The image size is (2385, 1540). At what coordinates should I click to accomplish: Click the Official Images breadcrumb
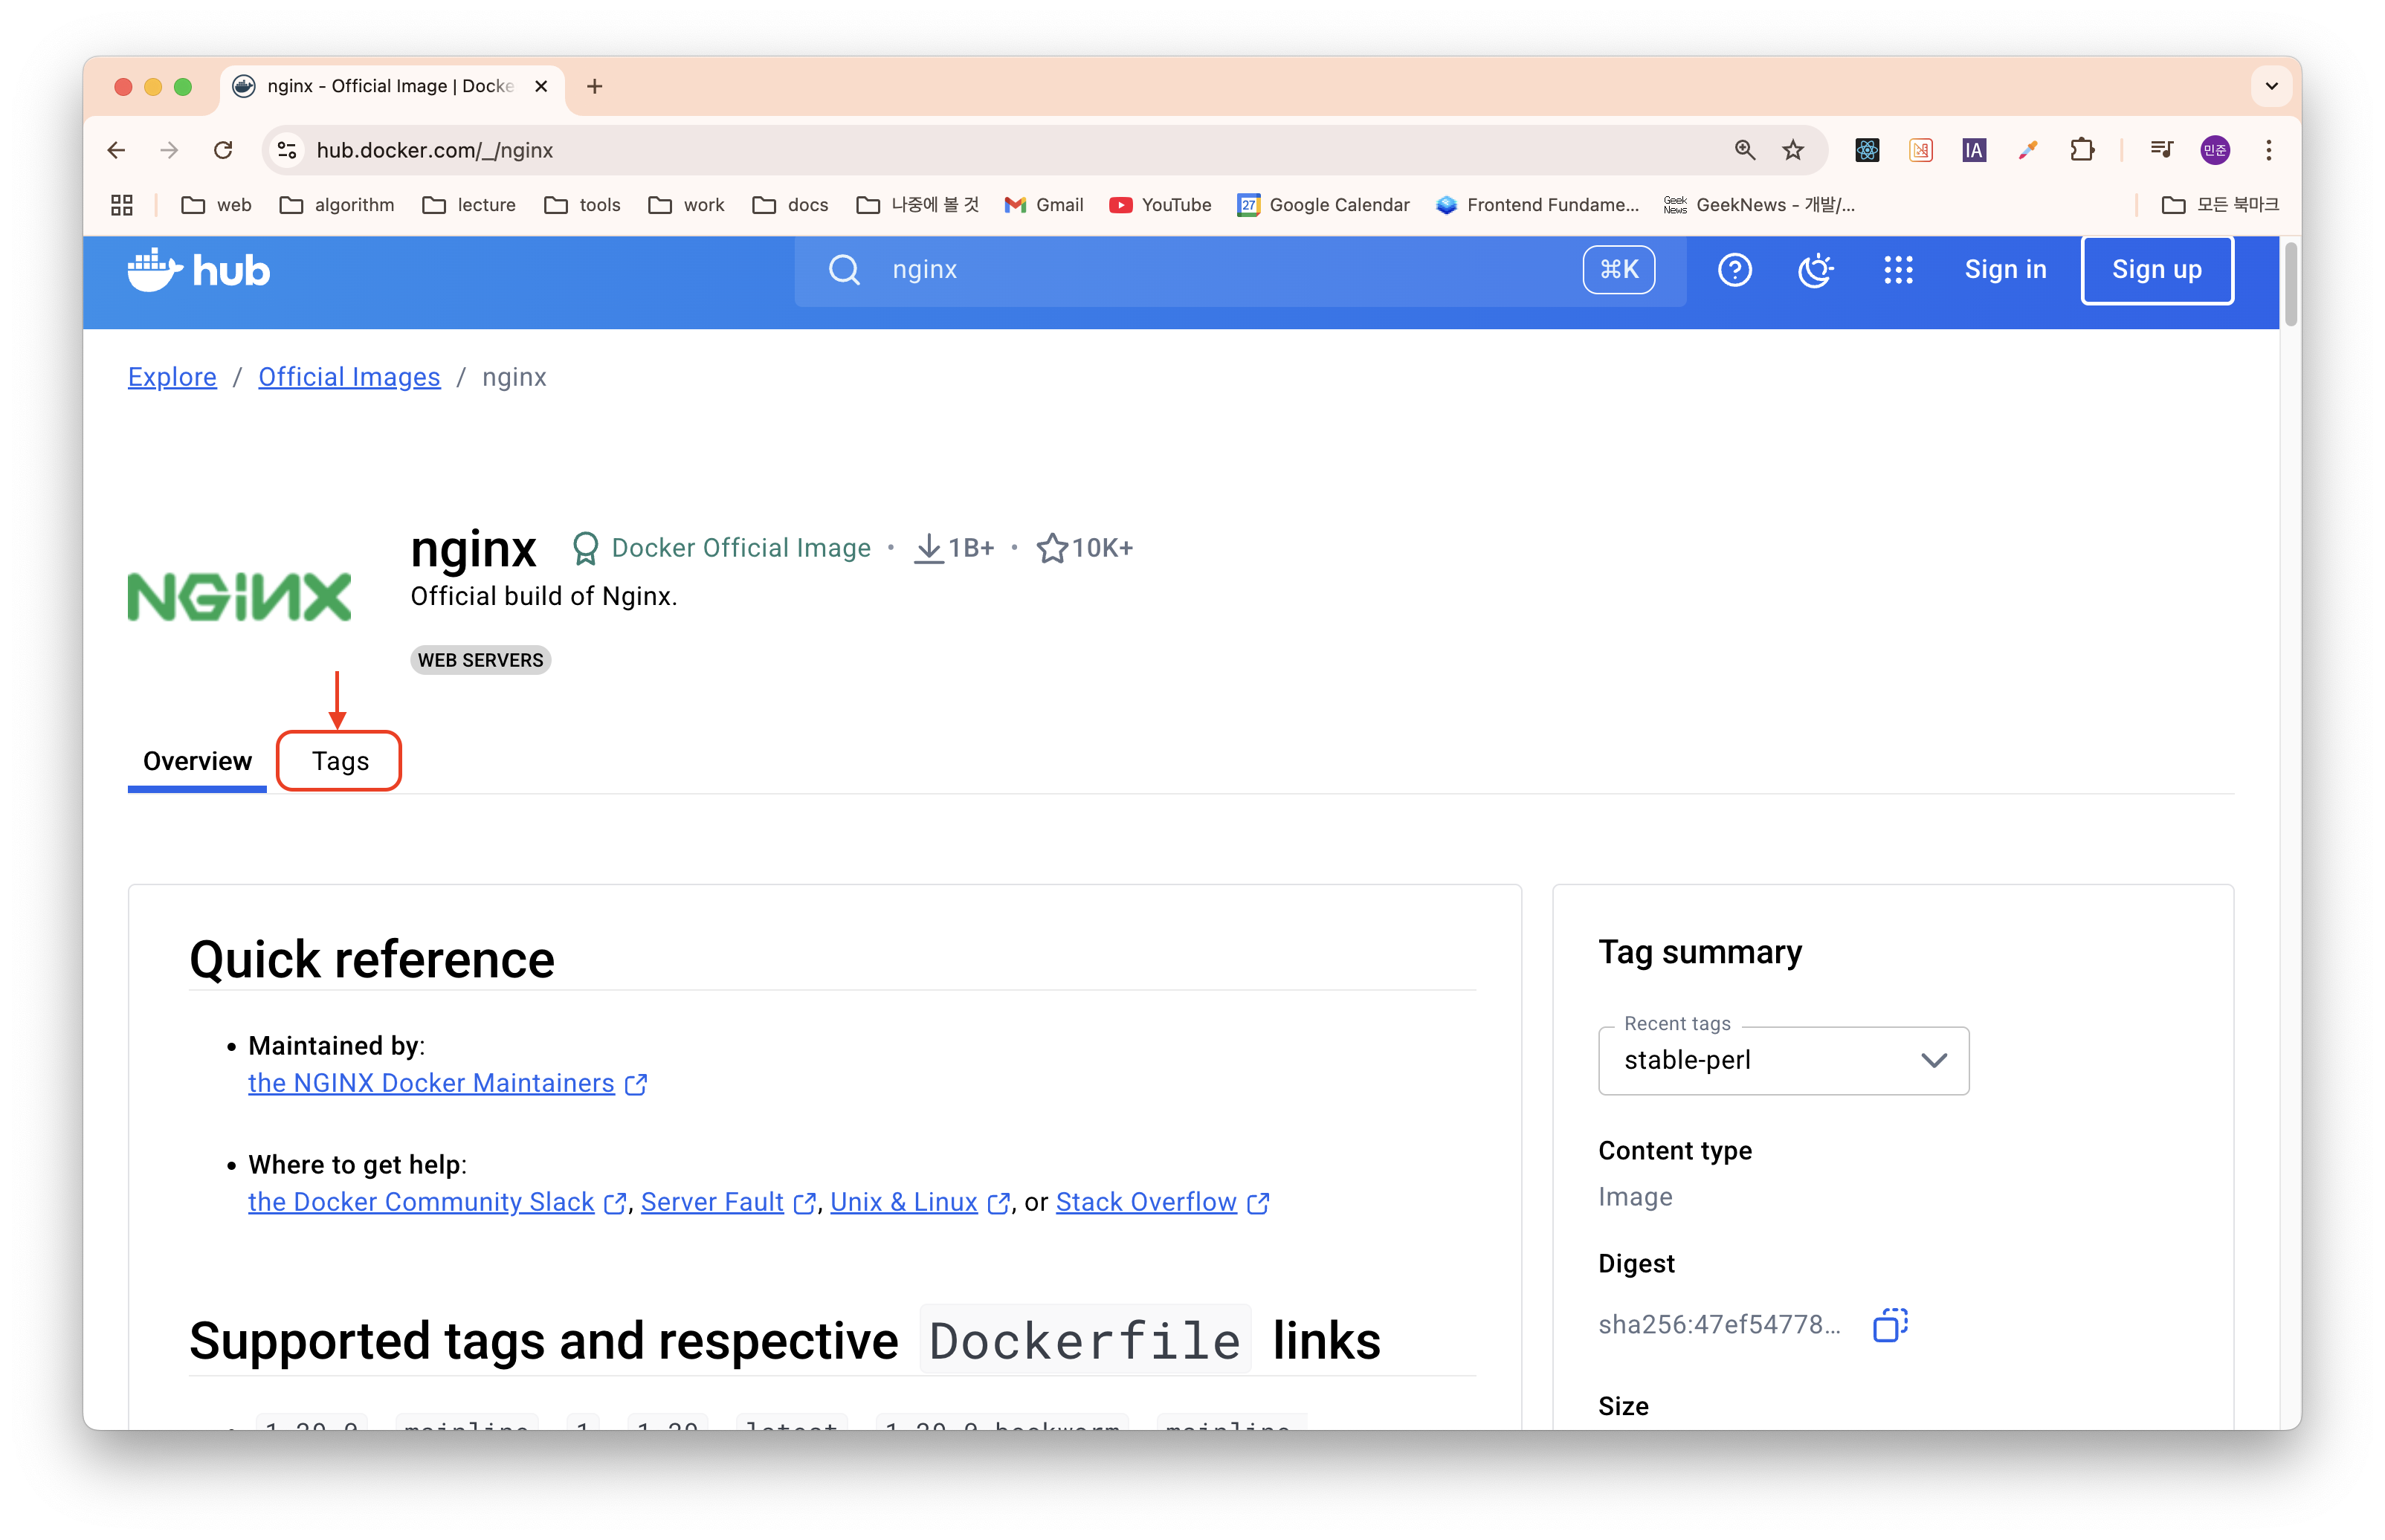click(x=349, y=377)
